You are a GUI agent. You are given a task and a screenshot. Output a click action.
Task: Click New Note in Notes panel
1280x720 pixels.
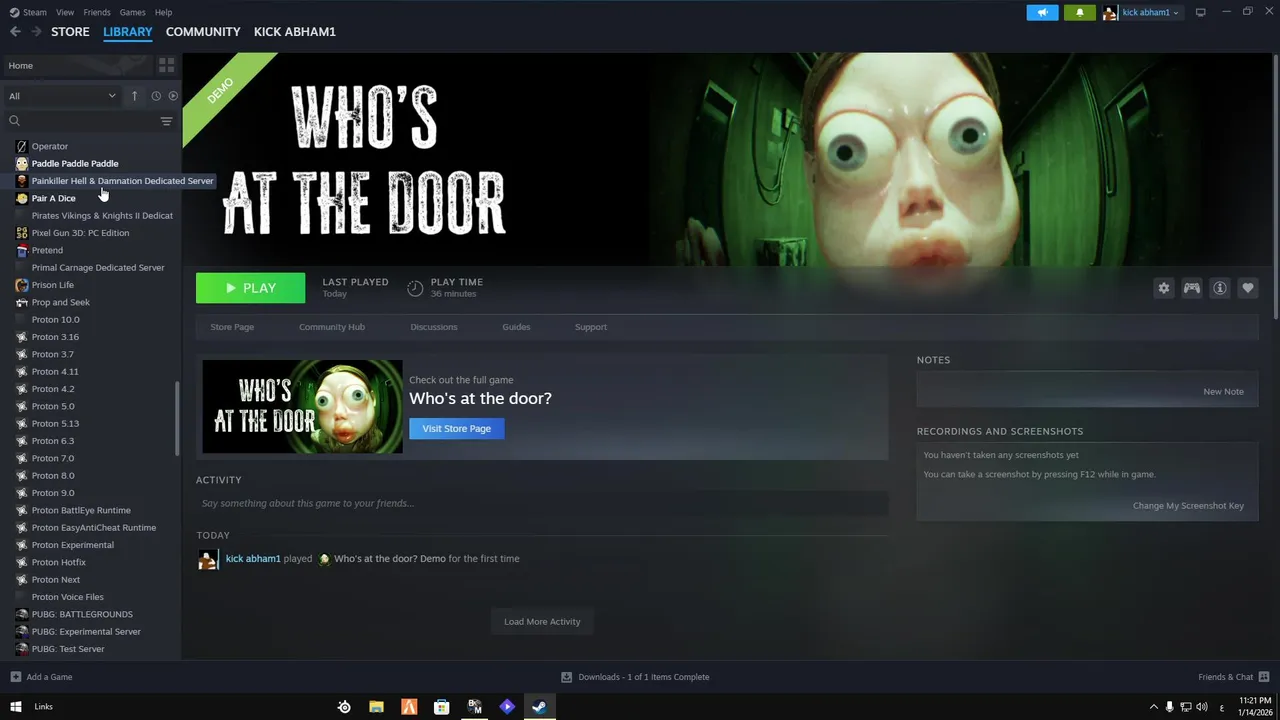pos(1223,391)
